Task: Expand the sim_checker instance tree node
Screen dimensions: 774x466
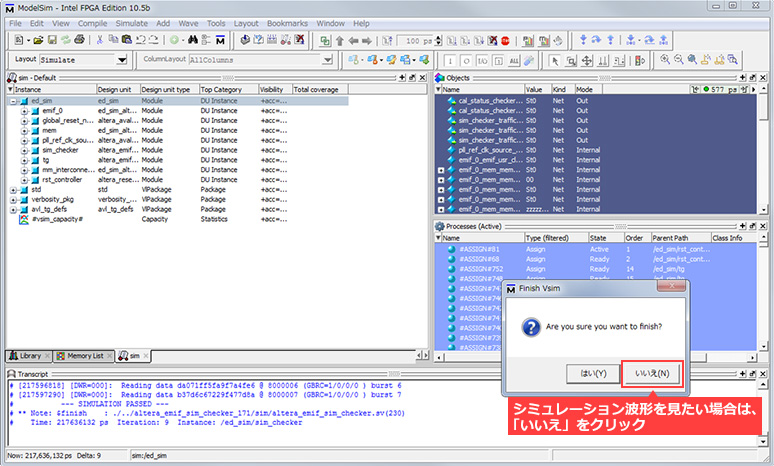Action: pyautogui.click(x=24, y=150)
